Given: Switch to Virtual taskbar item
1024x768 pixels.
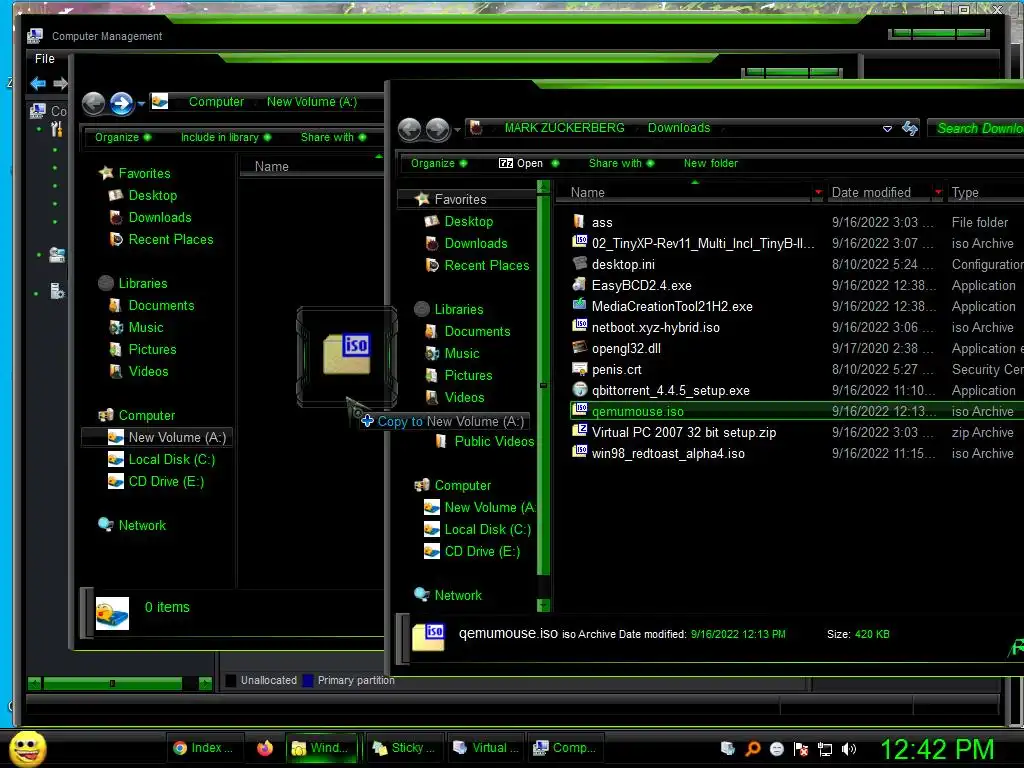Looking at the screenshot, I should (486, 748).
